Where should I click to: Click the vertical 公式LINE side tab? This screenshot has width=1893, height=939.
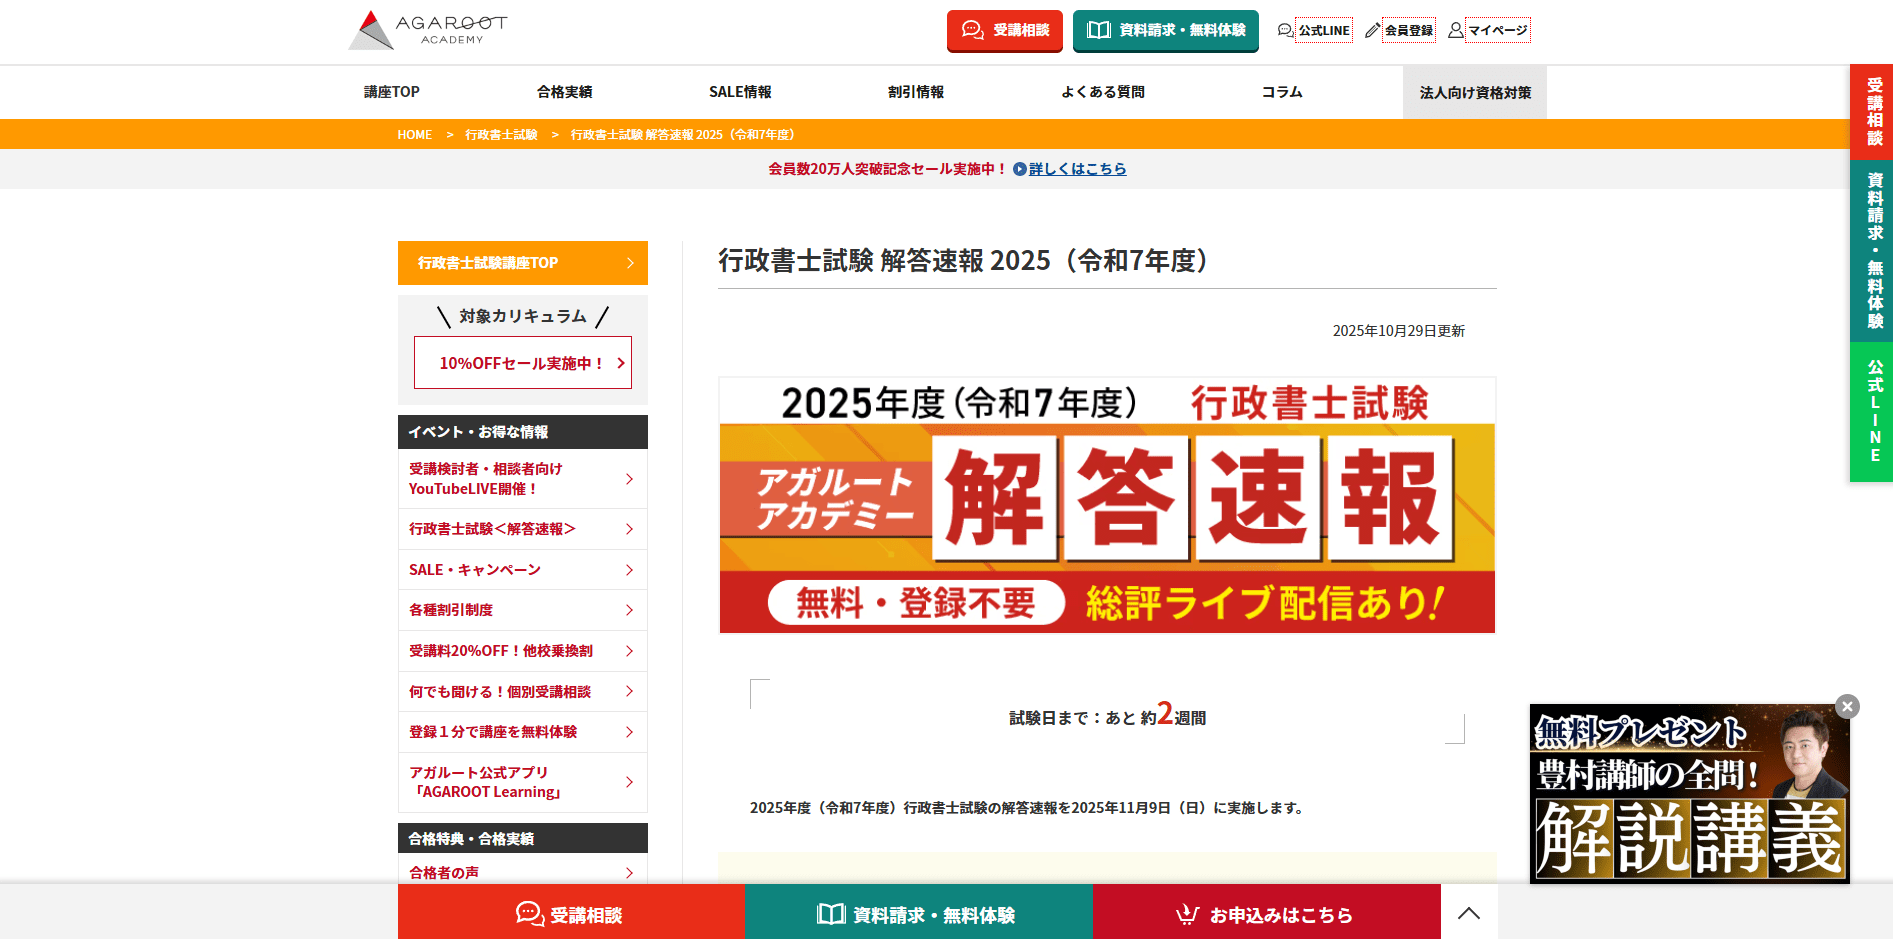point(1873,412)
